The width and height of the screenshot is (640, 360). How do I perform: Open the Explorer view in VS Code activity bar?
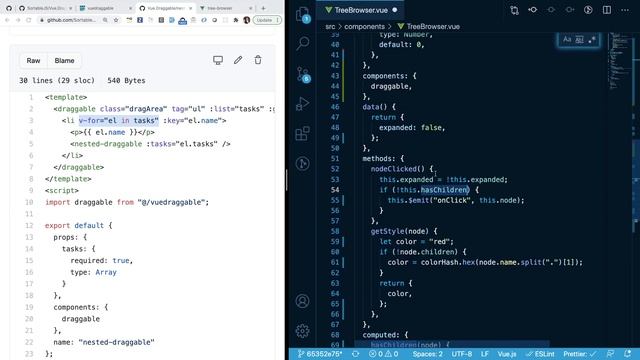(x=302, y=14)
